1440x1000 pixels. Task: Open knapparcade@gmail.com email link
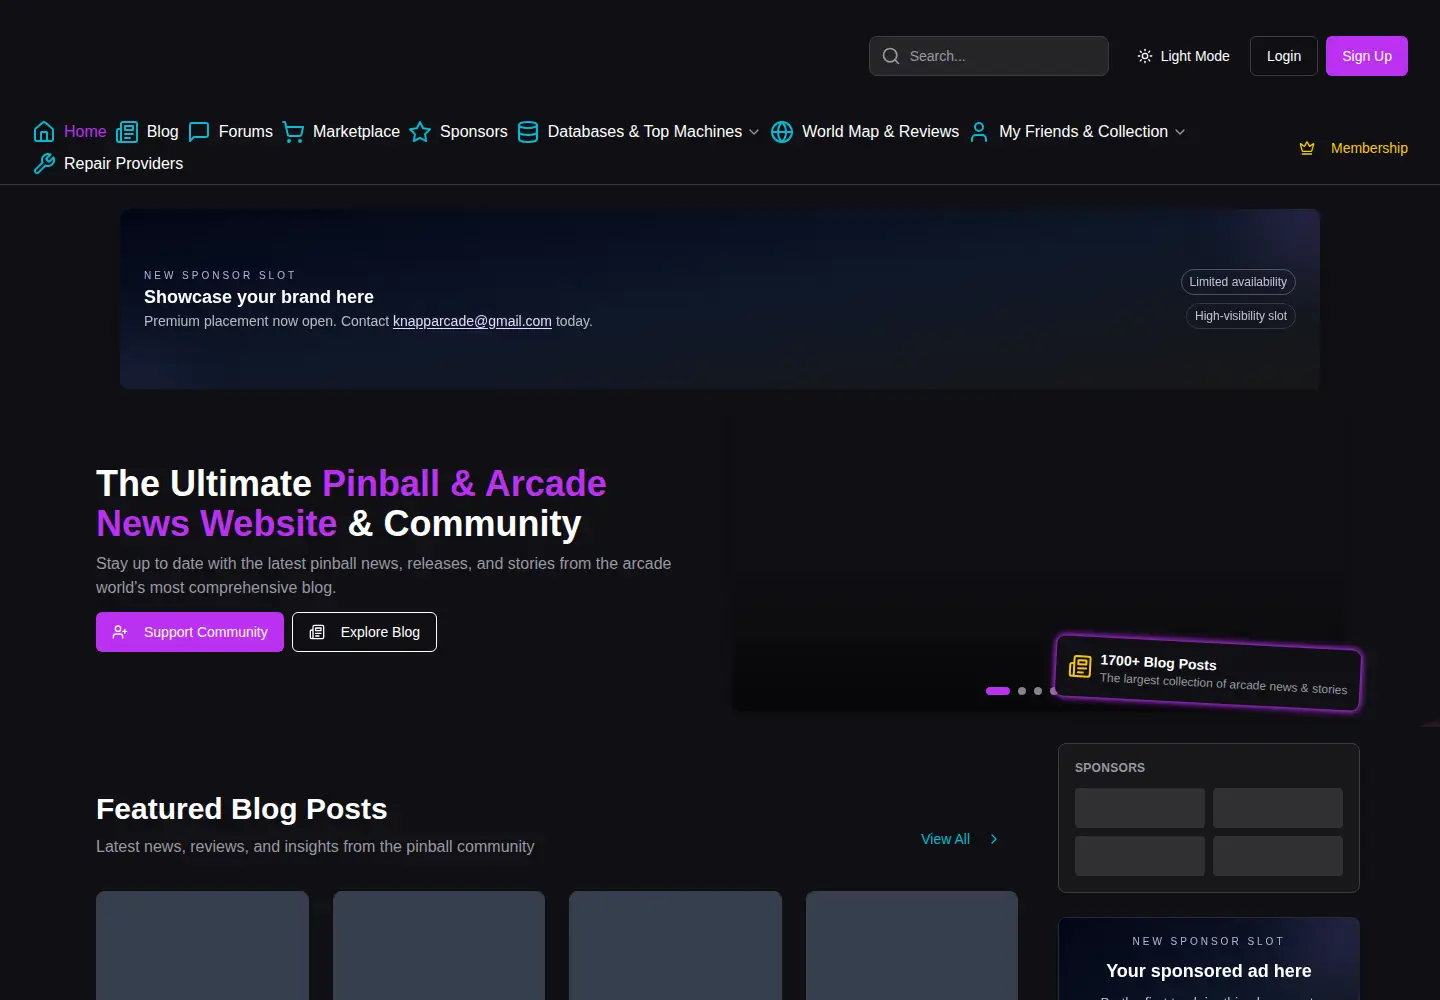coord(472,321)
